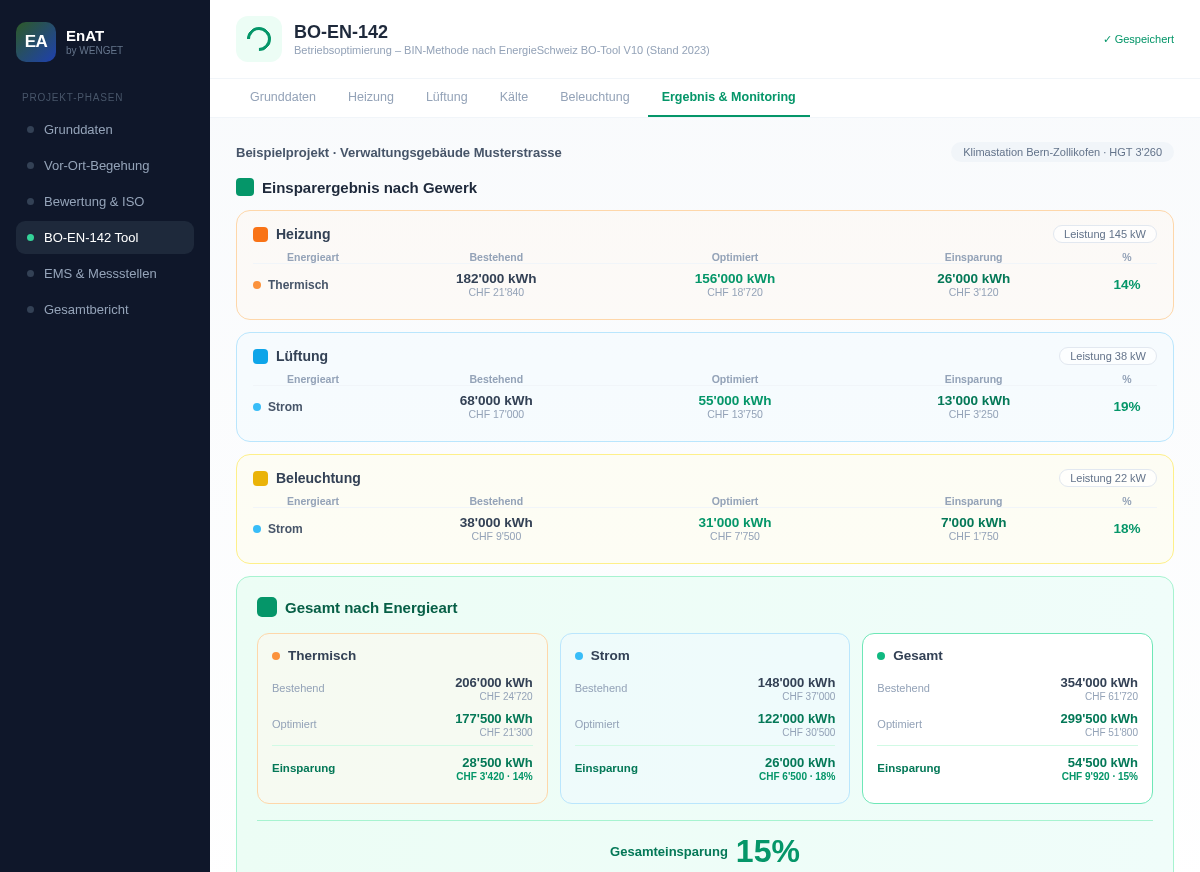Image resolution: width=1200 pixels, height=872 pixels.
Task: Click Gesamt bestehend 354'000 kWh value
Action: coord(1099,682)
